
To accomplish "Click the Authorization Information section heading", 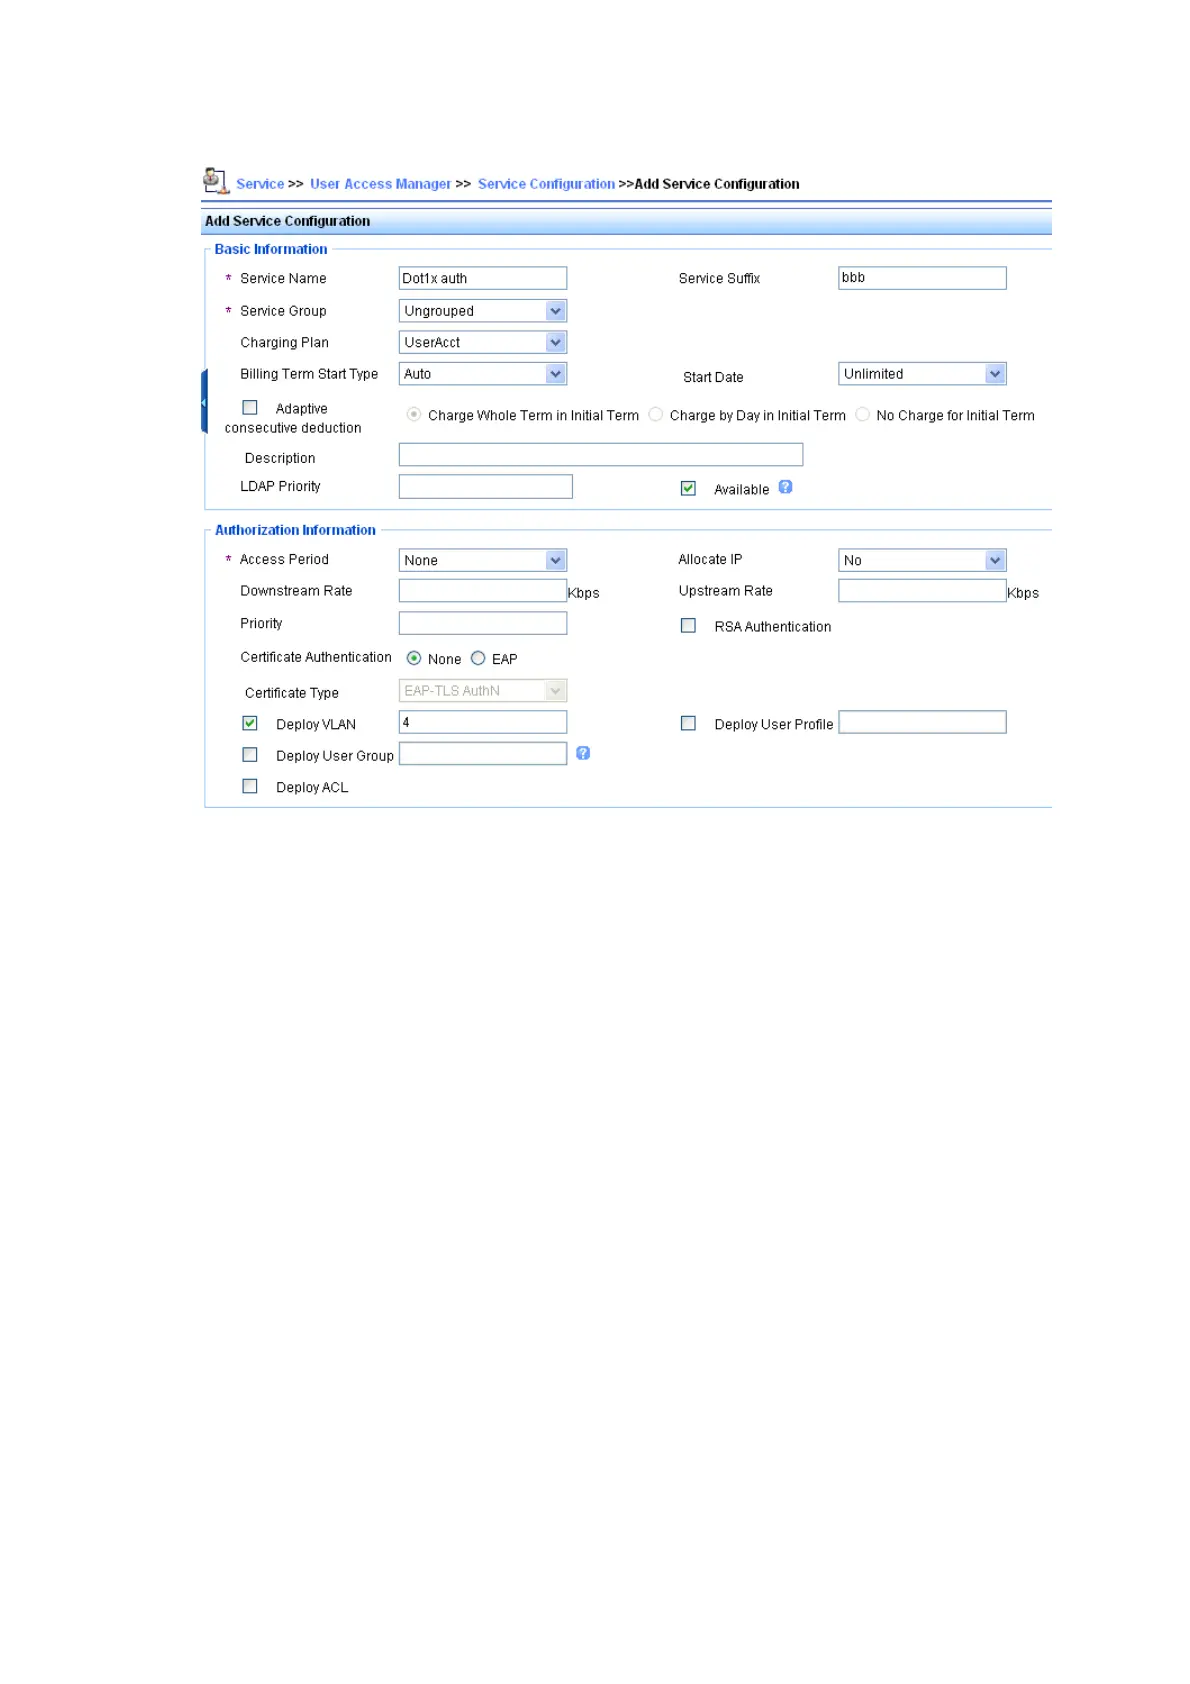I will coord(295,530).
